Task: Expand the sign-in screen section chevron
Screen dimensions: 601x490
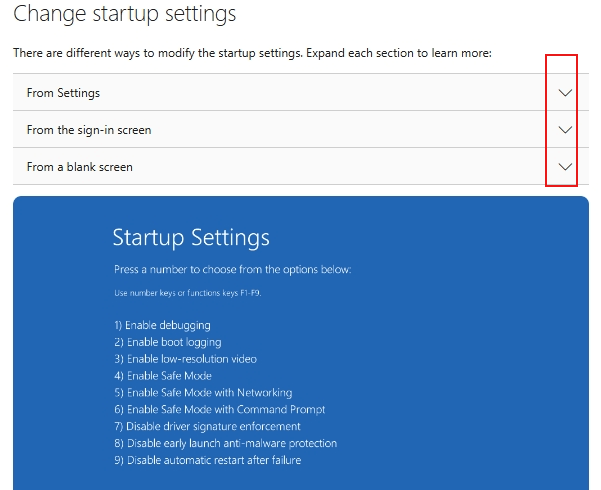Action: coord(565,130)
